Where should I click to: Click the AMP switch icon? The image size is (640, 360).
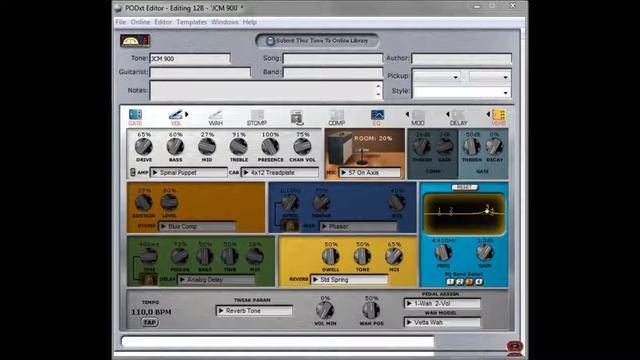tap(133, 172)
